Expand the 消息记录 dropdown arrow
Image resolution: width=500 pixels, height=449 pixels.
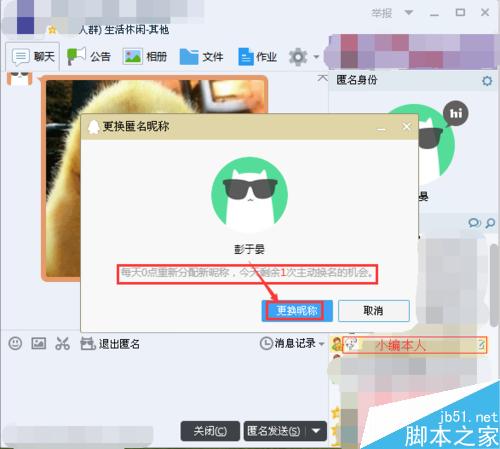[x=322, y=344]
